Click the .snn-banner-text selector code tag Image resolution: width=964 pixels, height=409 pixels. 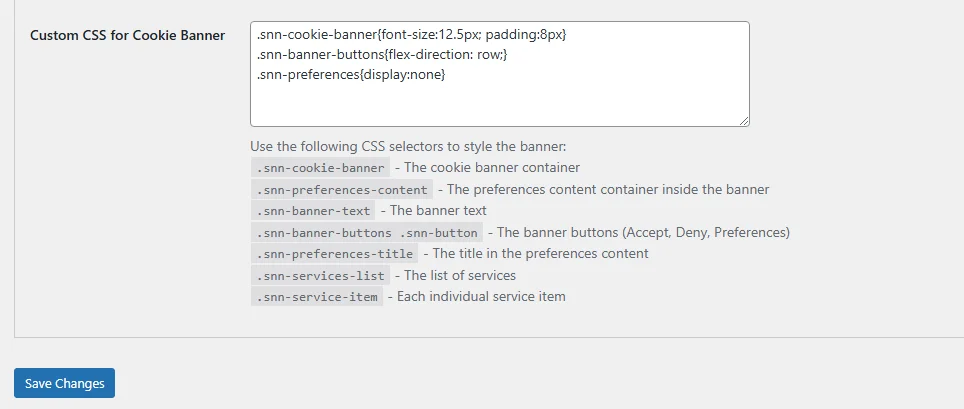(314, 211)
